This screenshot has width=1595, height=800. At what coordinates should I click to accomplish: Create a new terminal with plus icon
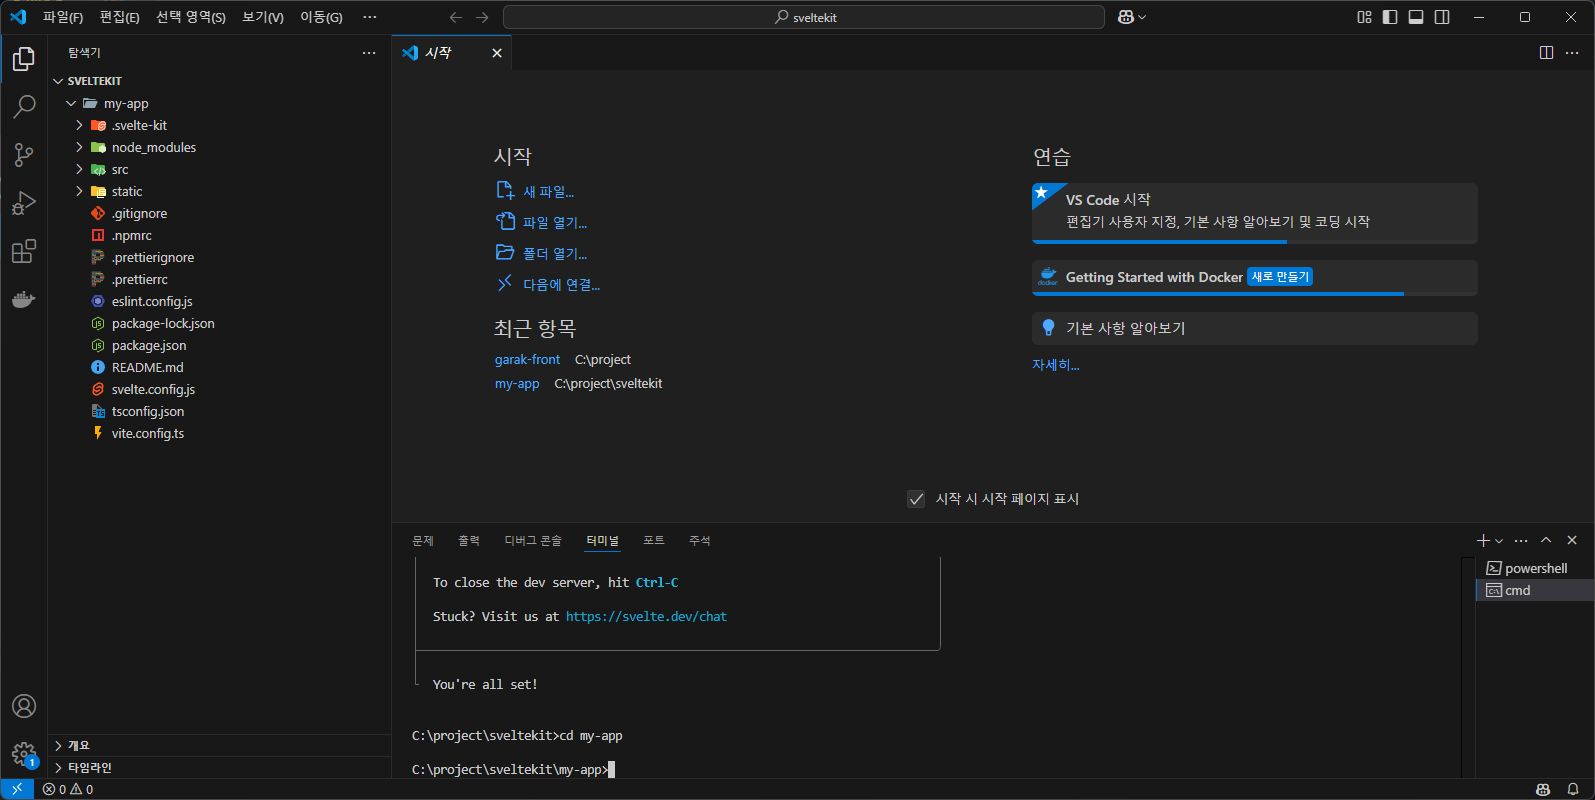[1483, 540]
